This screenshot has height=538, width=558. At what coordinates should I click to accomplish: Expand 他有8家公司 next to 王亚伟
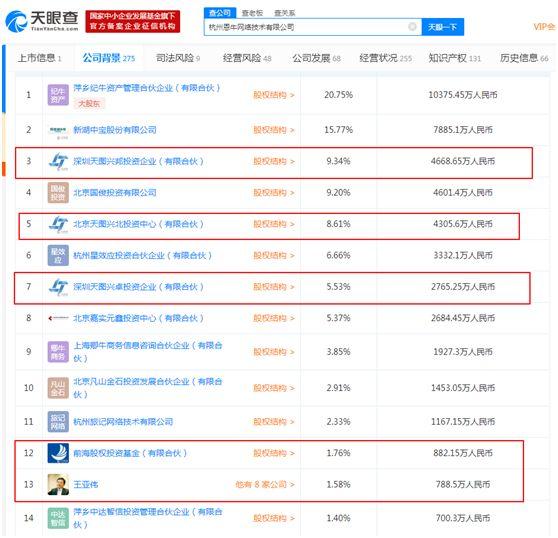click(x=265, y=485)
